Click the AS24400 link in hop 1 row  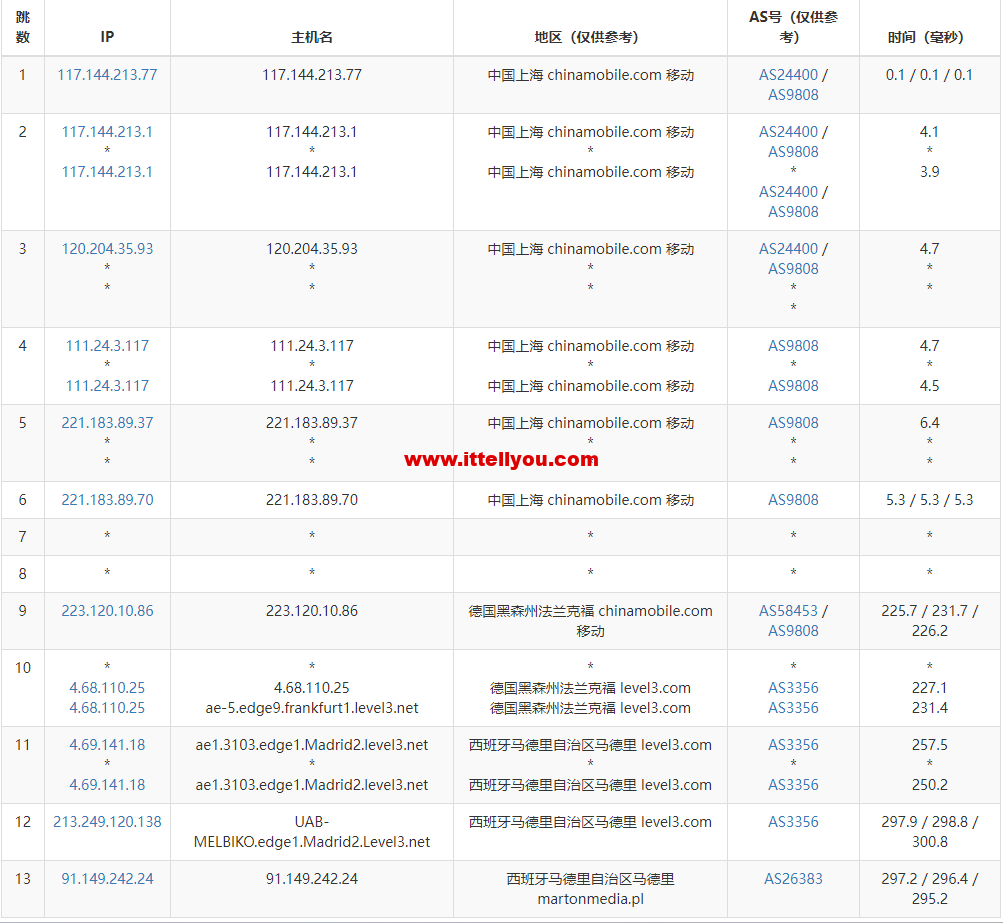tap(788, 75)
